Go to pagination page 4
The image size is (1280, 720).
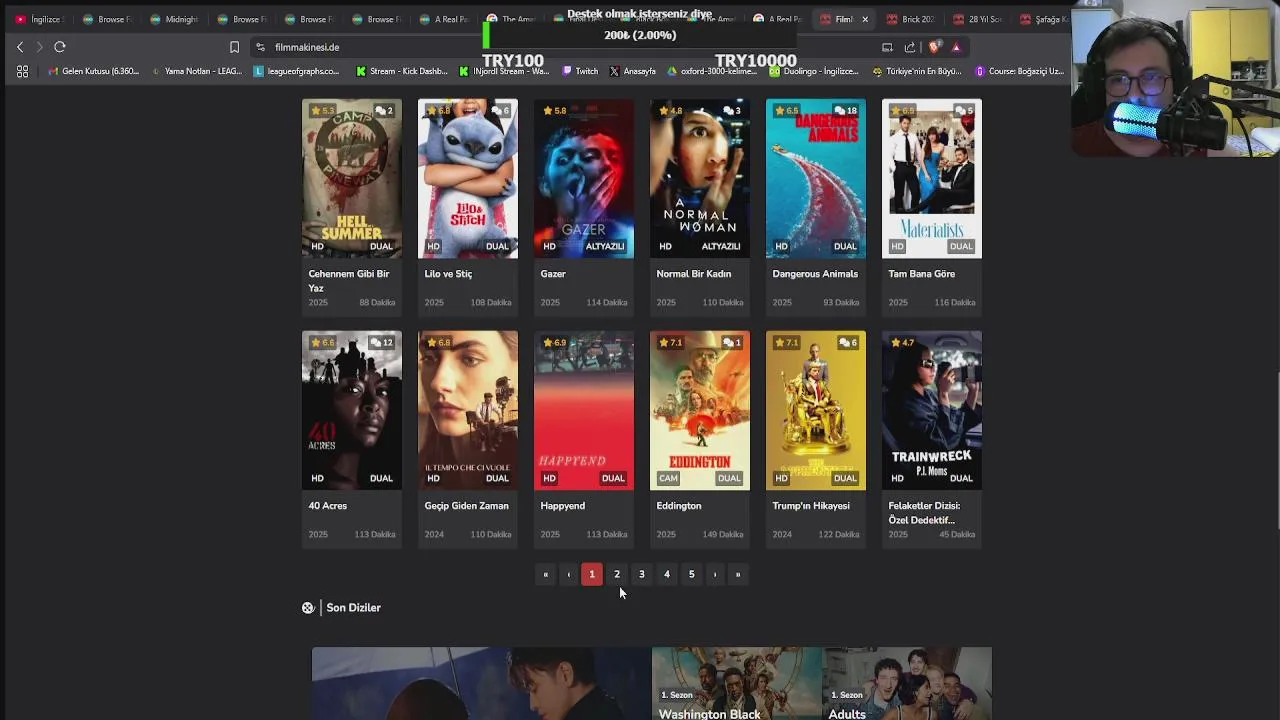point(667,574)
